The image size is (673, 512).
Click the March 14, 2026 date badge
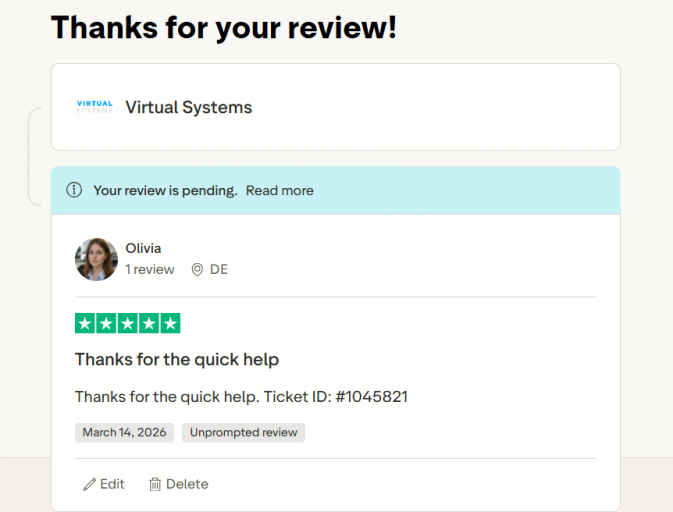coord(124,432)
